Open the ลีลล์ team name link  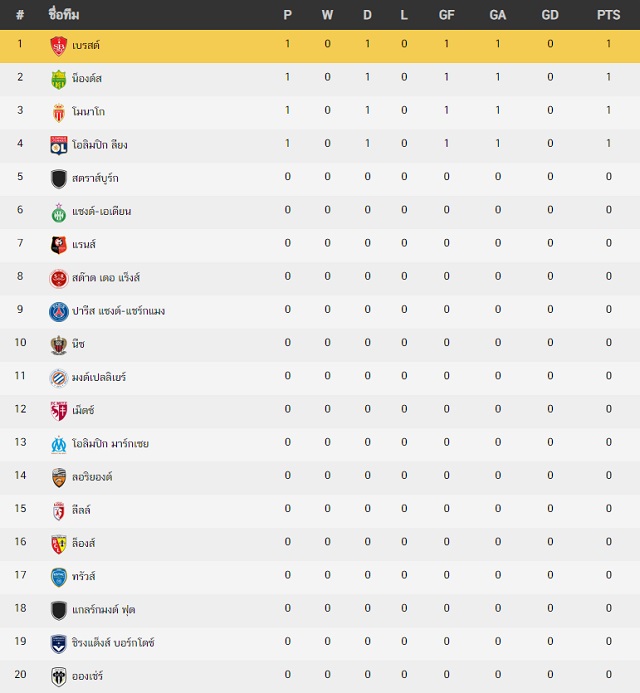(81, 510)
